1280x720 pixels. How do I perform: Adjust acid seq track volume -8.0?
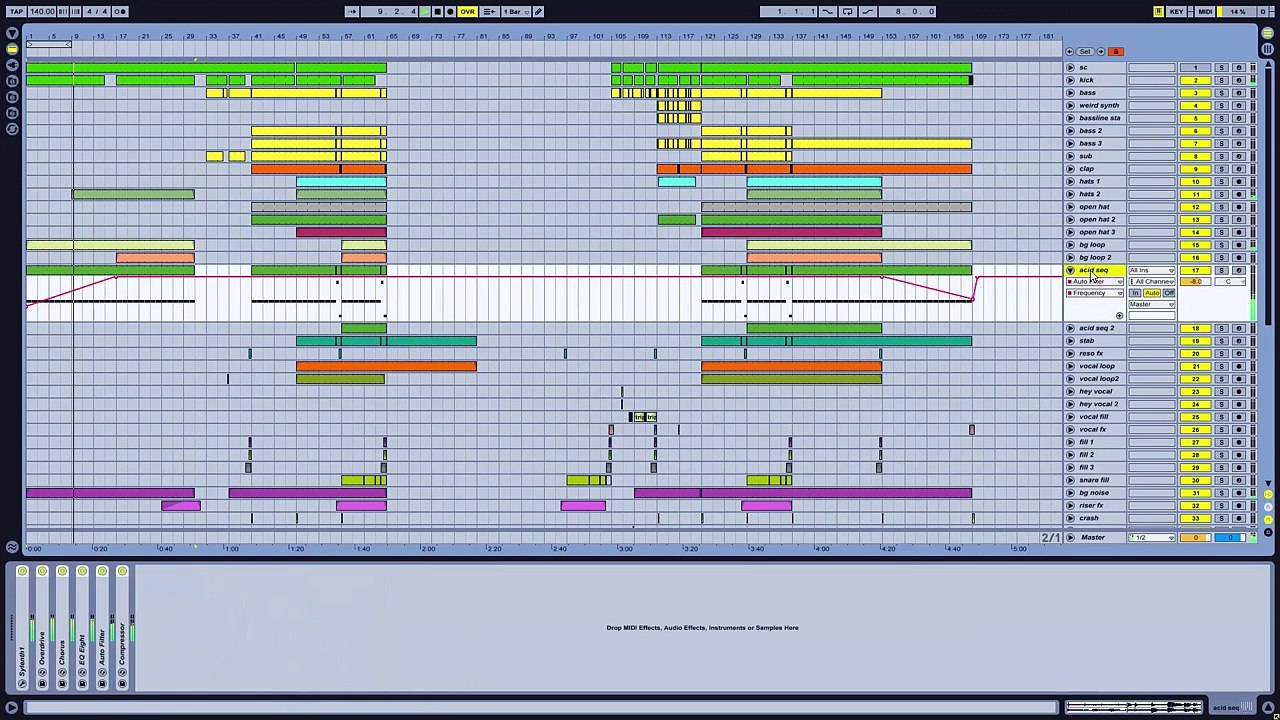click(1196, 282)
